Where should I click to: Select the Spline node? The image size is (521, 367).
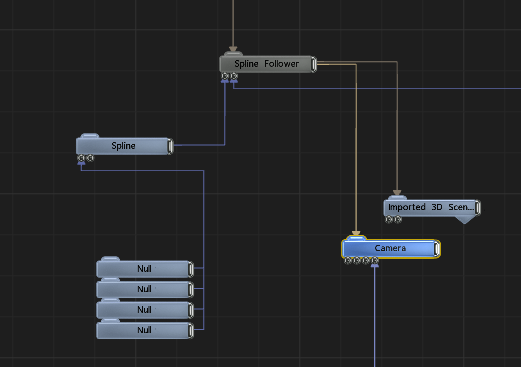125,146
